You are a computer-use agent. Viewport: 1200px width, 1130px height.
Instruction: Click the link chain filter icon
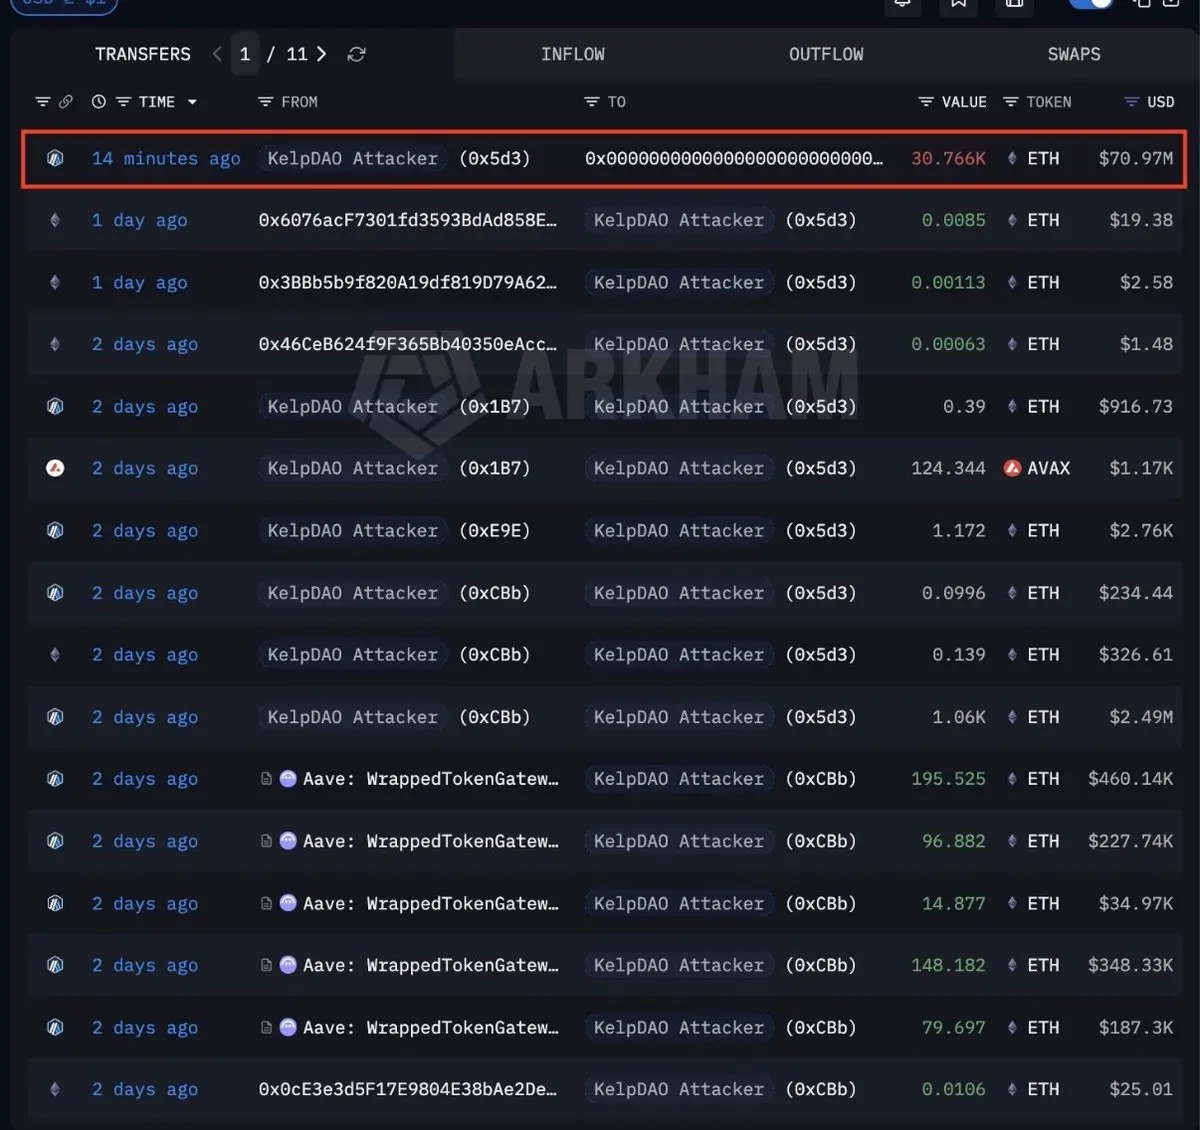66,102
